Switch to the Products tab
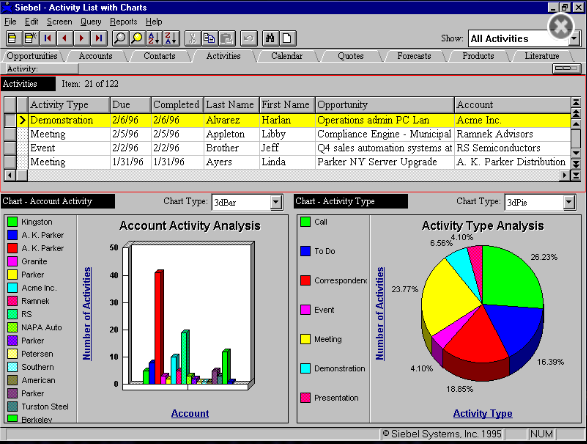Screen dimensions: 587x444 tap(478, 56)
